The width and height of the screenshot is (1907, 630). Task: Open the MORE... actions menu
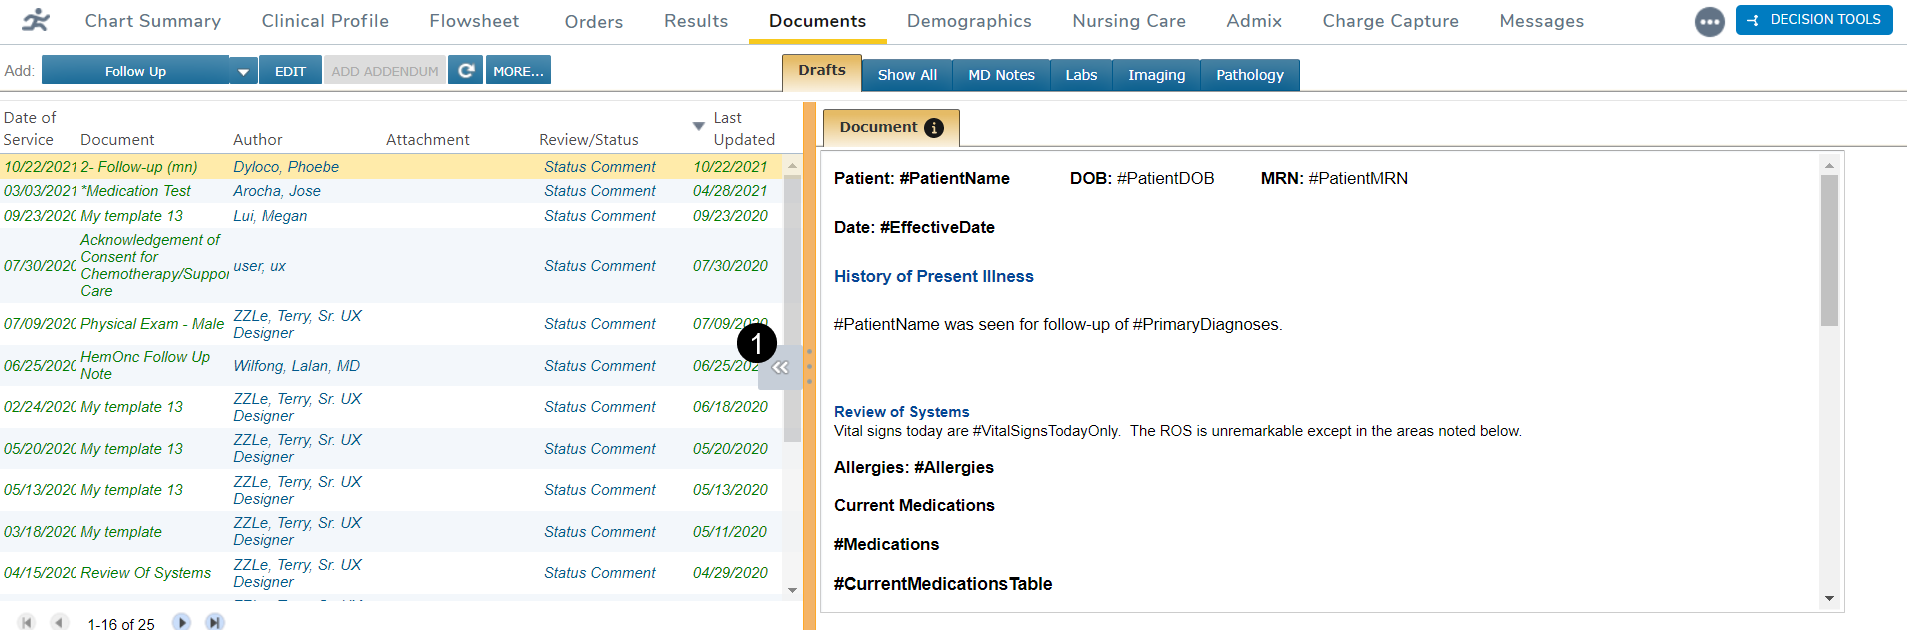(x=518, y=71)
